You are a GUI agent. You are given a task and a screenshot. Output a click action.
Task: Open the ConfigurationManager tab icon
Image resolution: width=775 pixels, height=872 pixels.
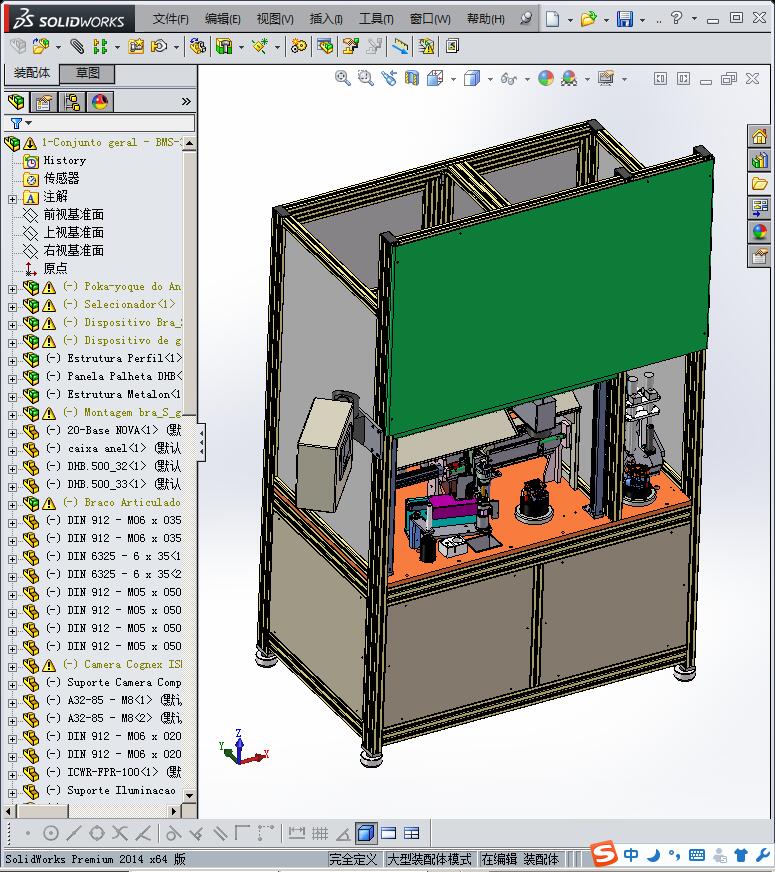(x=71, y=101)
